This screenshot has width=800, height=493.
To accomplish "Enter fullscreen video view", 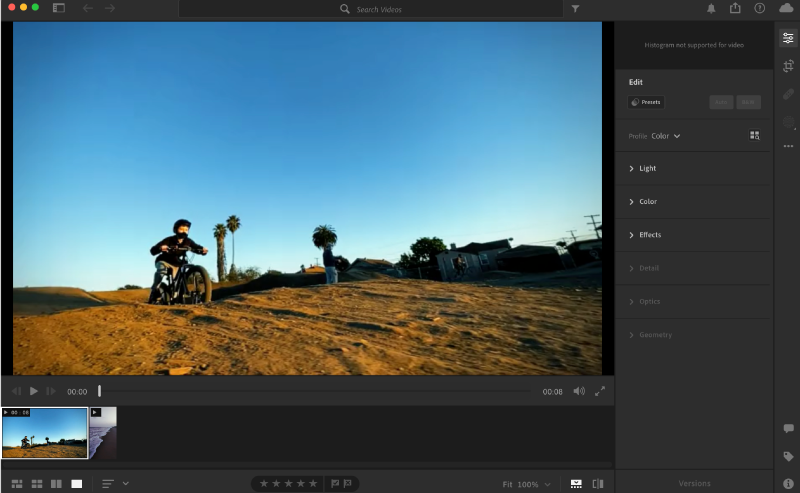I will pos(599,391).
